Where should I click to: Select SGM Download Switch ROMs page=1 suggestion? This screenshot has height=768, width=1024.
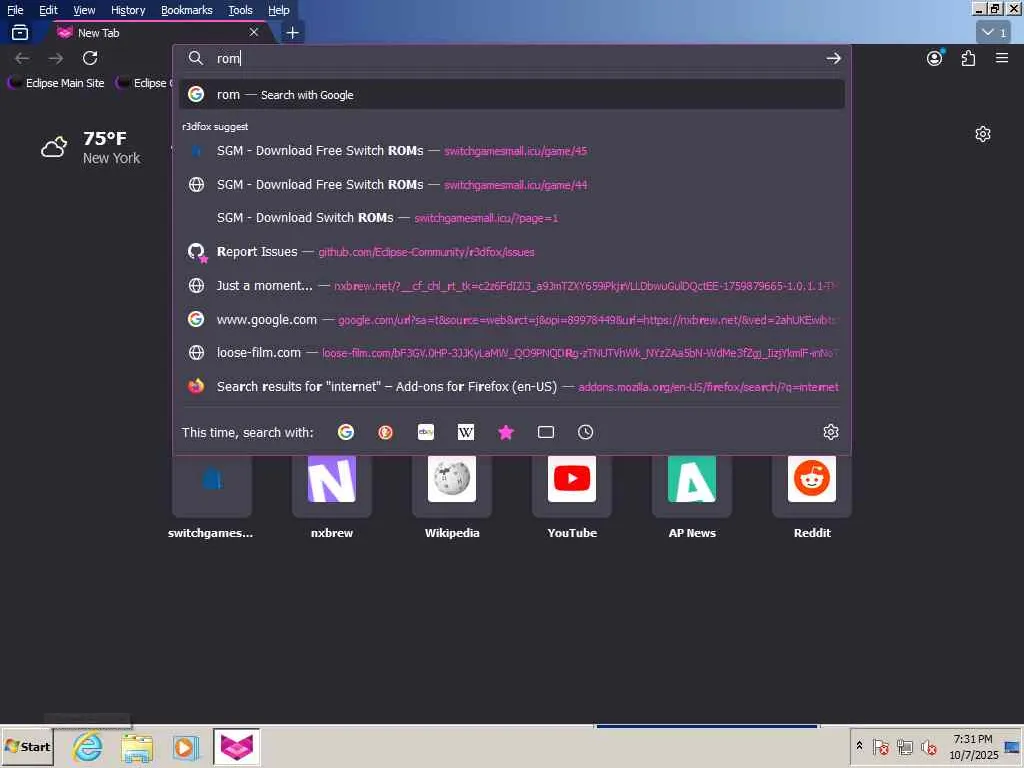pos(512,218)
